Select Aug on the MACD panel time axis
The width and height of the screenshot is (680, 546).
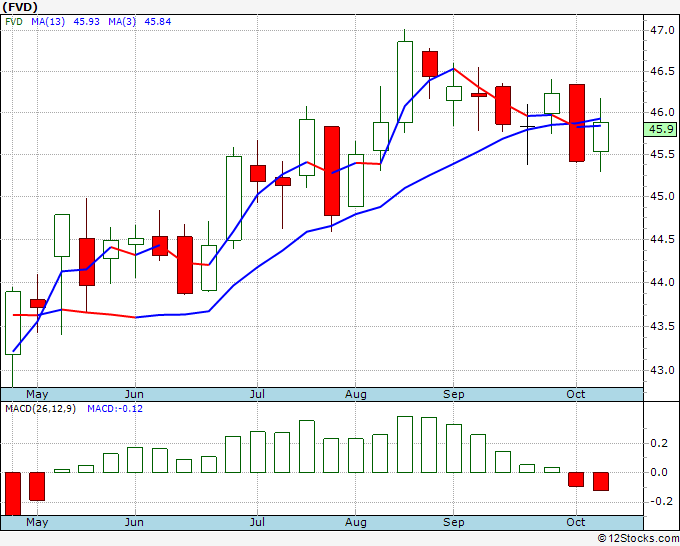pos(356,522)
